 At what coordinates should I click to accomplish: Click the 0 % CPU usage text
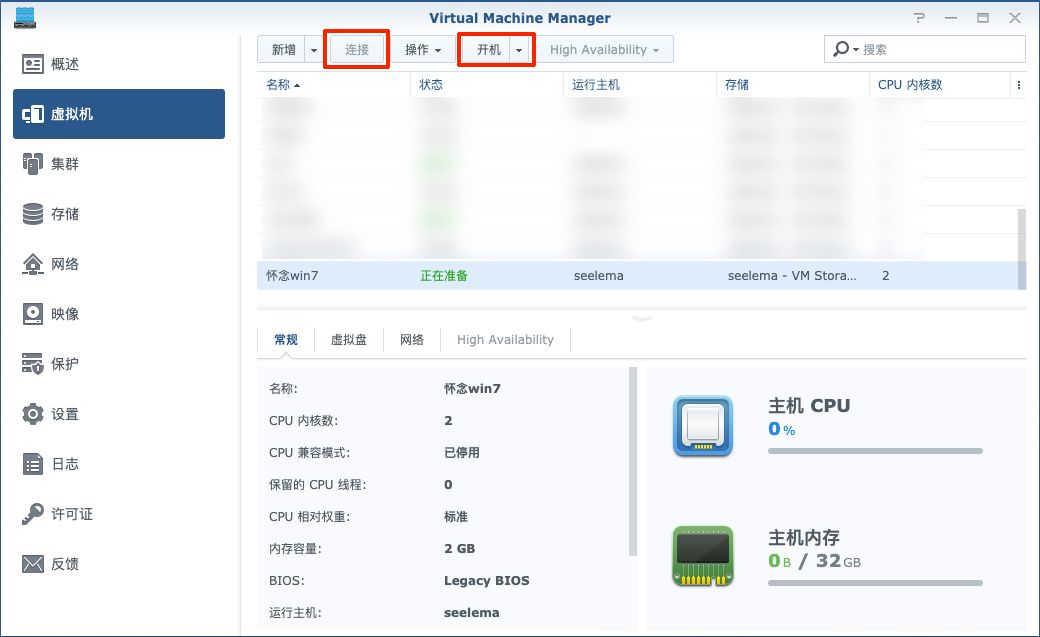(x=781, y=429)
